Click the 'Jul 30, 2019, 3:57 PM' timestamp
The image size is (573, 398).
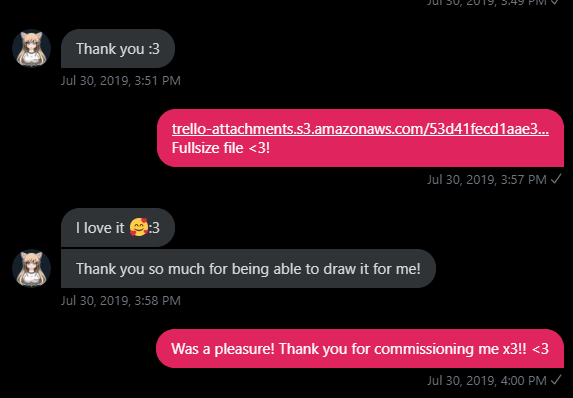(x=487, y=179)
